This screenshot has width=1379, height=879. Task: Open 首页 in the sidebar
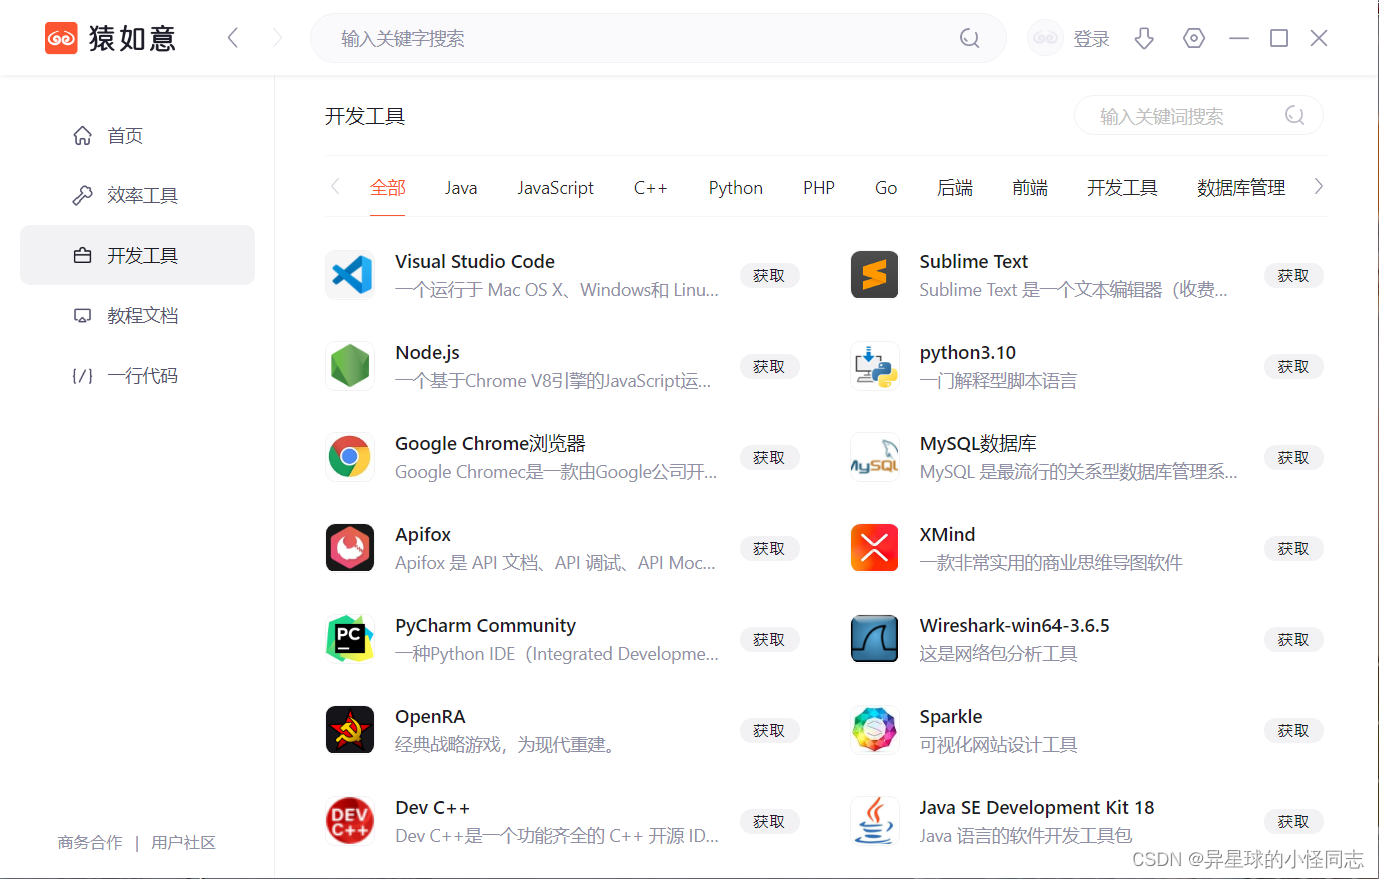pyautogui.click(x=137, y=135)
